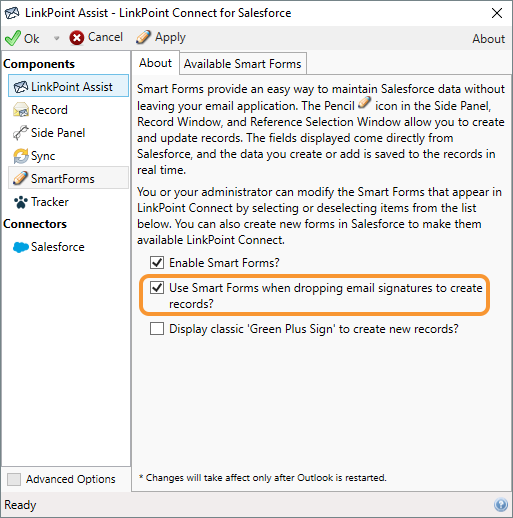Viewport: 513px width, 518px height.
Task: Click the LinkPoint Assist envelope icon in sidebar
Action: (x=21, y=87)
